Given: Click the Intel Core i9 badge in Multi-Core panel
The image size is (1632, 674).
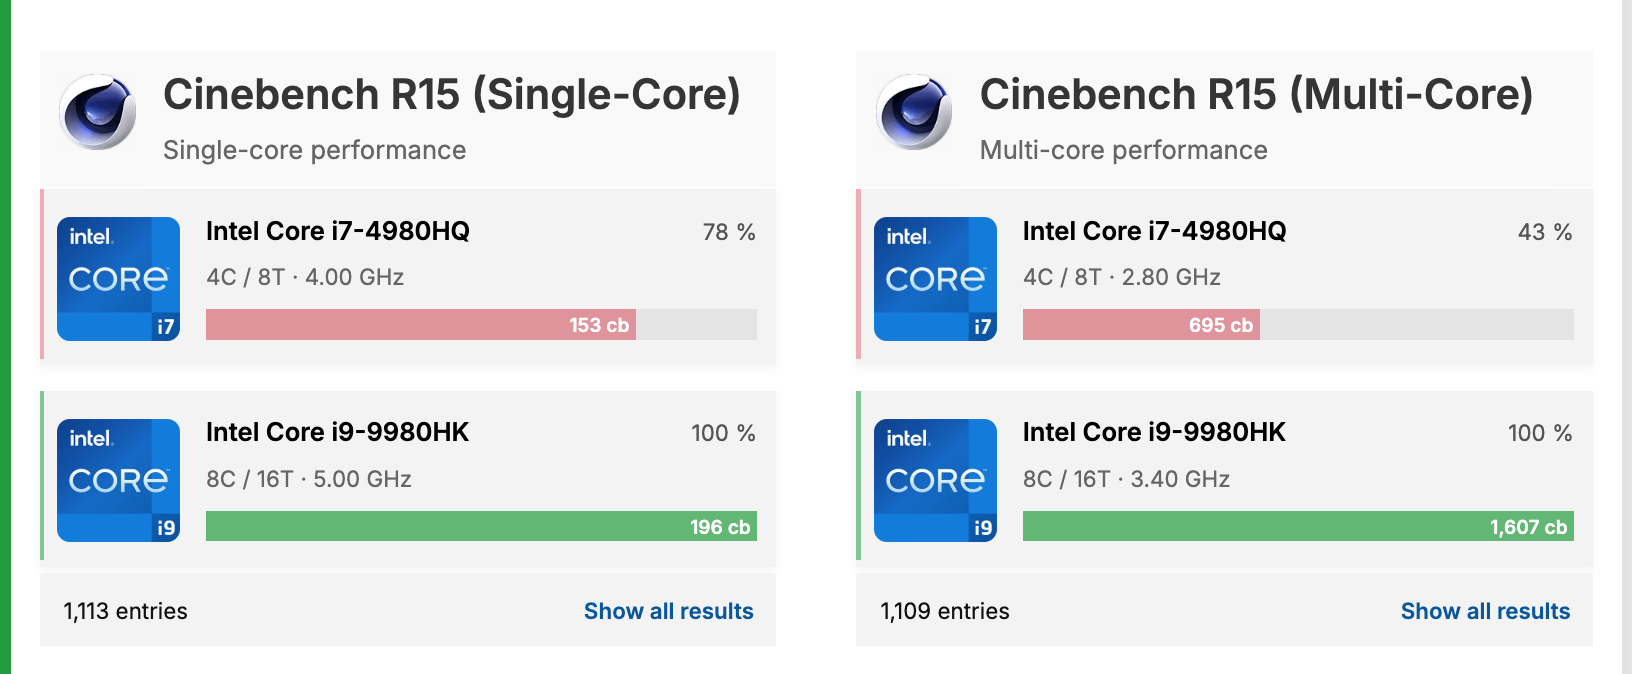Looking at the screenshot, I should tap(935, 481).
